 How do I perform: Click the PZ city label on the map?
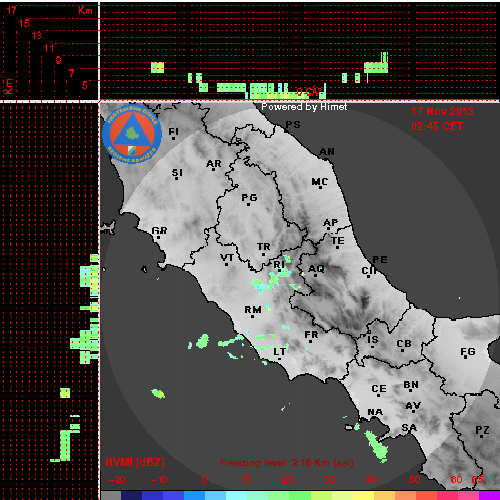tap(482, 430)
